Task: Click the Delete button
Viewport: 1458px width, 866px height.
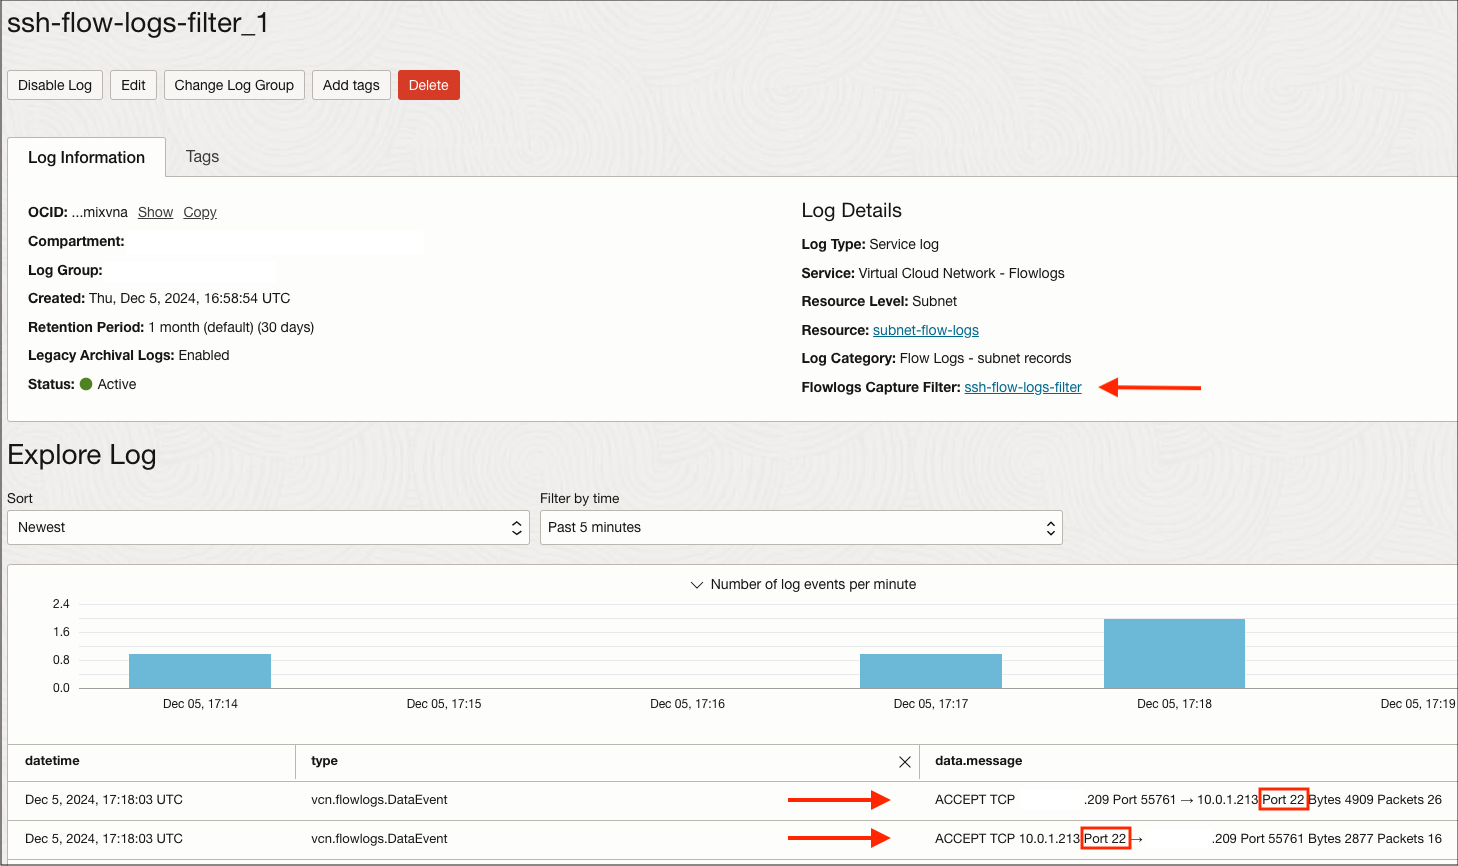Action: coord(428,85)
